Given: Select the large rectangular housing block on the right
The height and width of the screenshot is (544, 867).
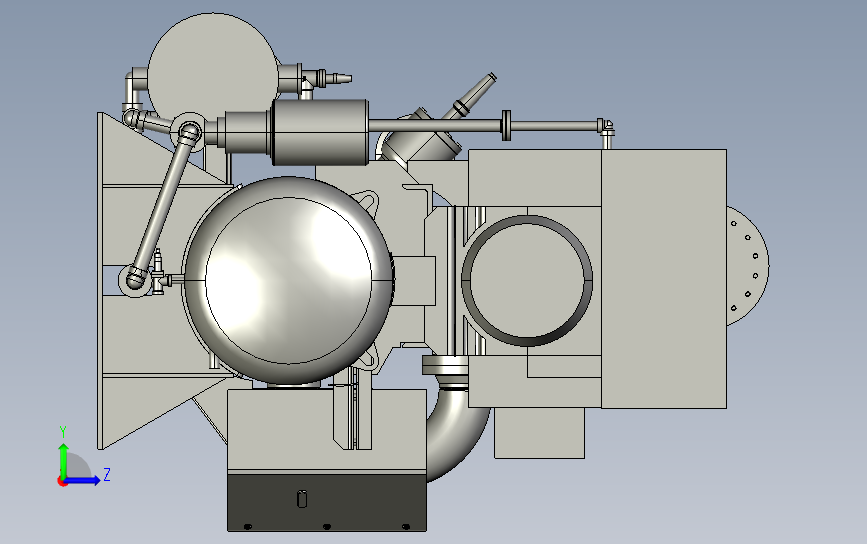Looking at the screenshot, I should click(664, 279).
